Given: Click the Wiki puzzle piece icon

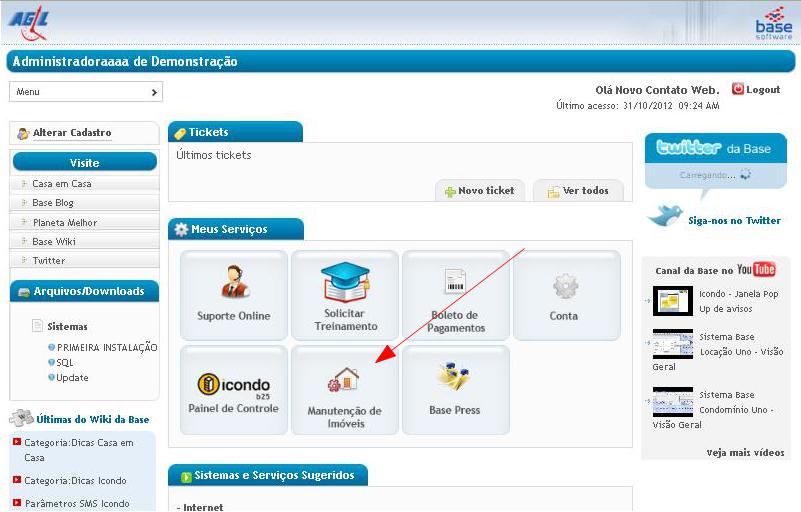Looking at the screenshot, I should pos(21,418).
